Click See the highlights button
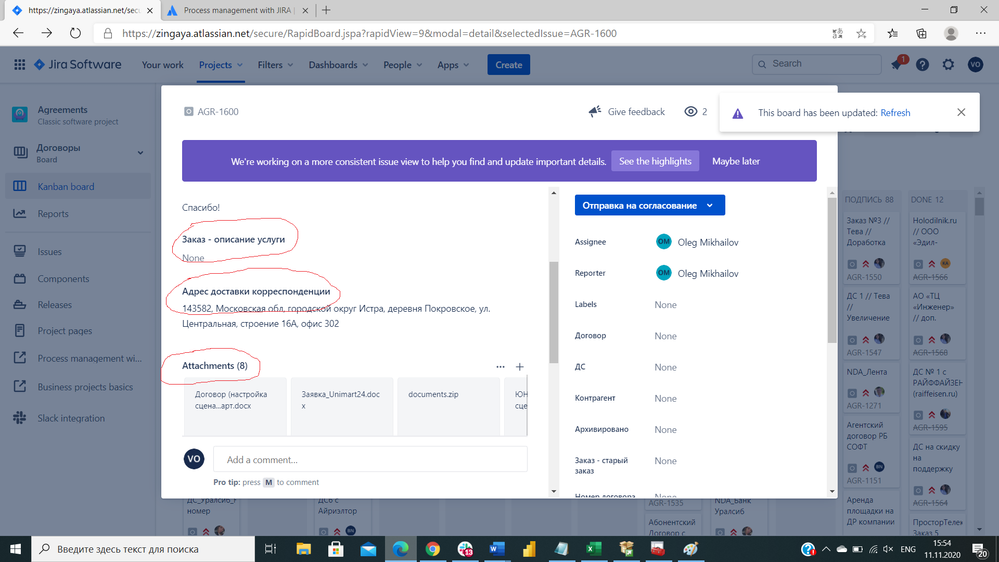Viewport: 999px width, 562px height. pos(655,161)
